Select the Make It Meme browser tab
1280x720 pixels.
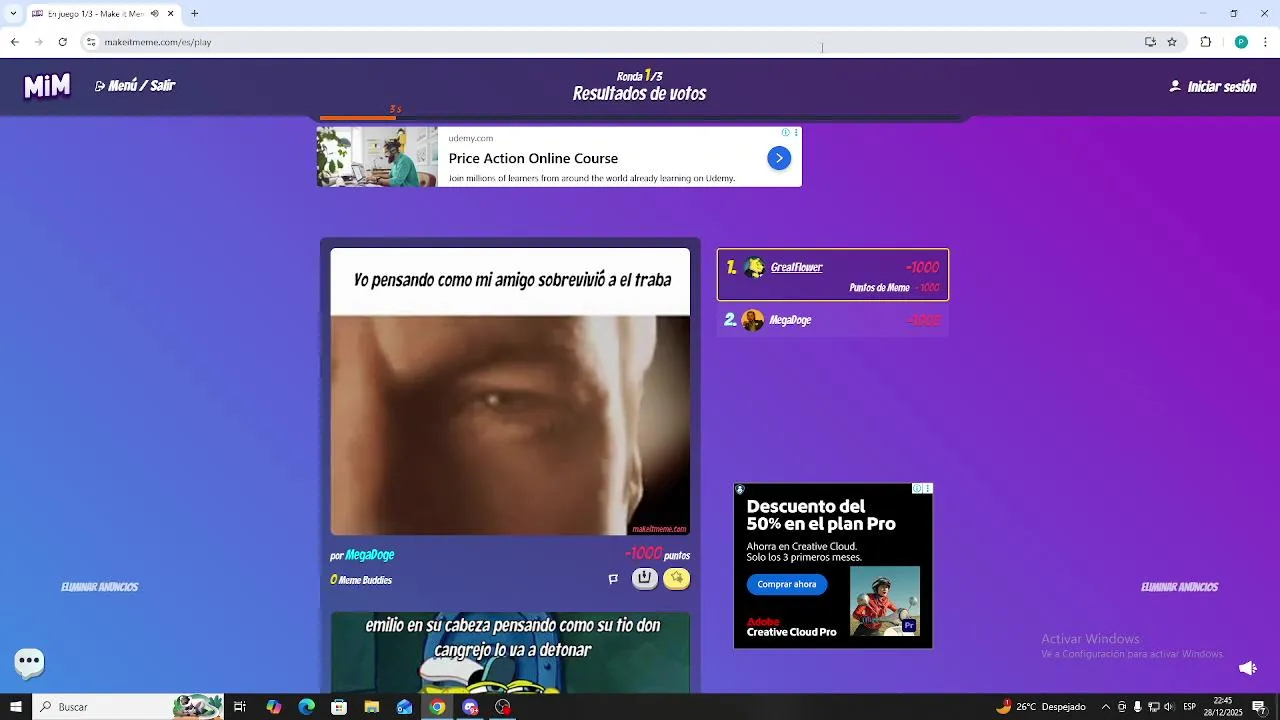(x=103, y=14)
